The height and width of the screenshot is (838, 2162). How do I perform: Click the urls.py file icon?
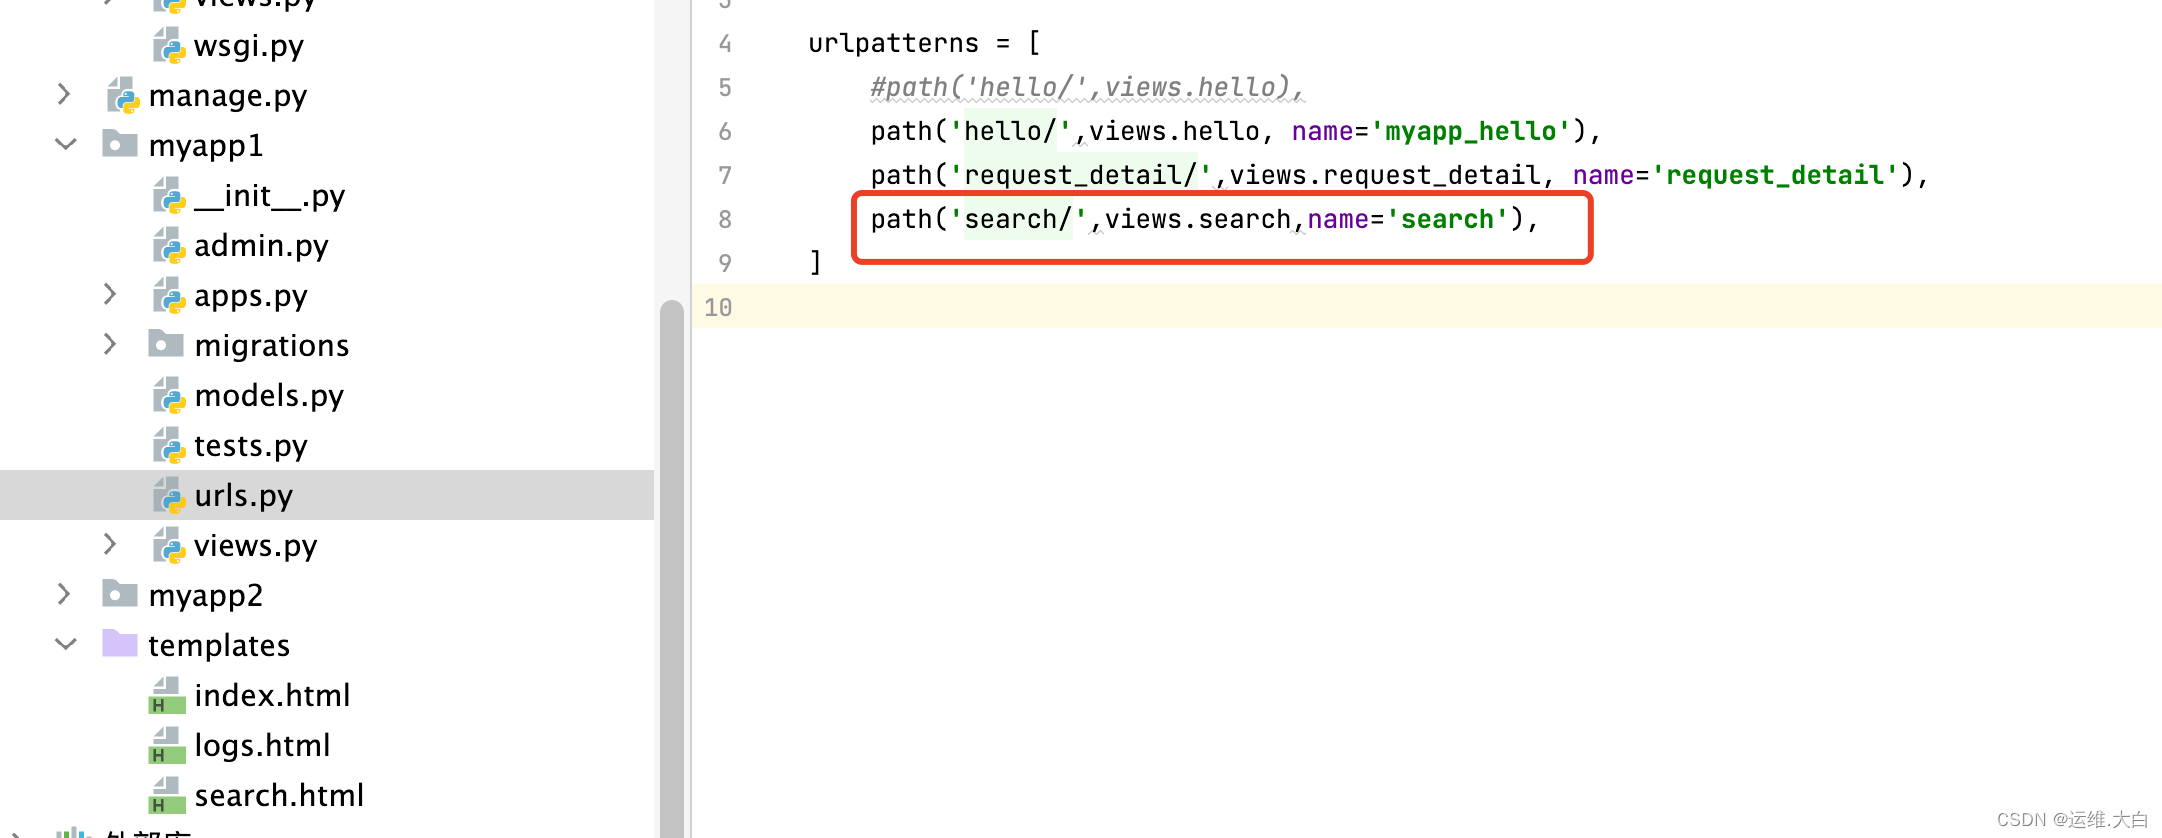point(169,496)
